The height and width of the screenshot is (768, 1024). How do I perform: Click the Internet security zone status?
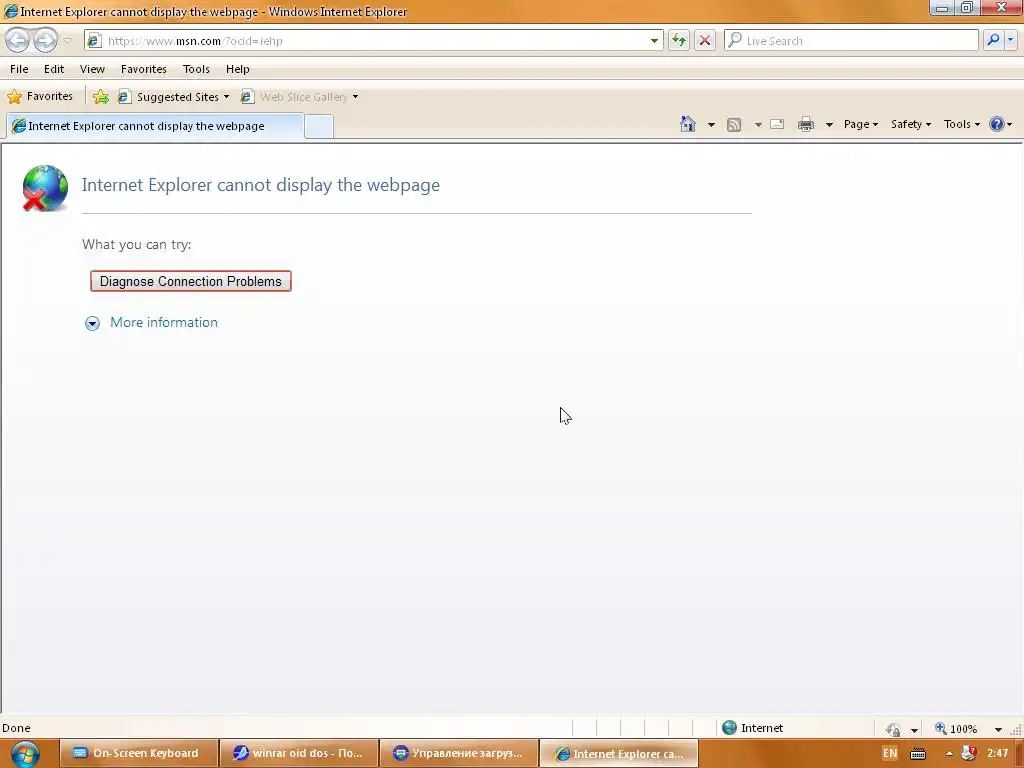752,728
